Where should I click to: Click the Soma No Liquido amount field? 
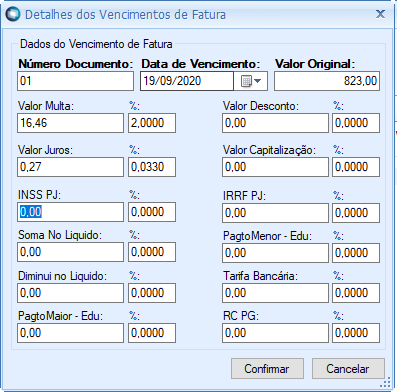pyautogui.click(x=70, y=252)
